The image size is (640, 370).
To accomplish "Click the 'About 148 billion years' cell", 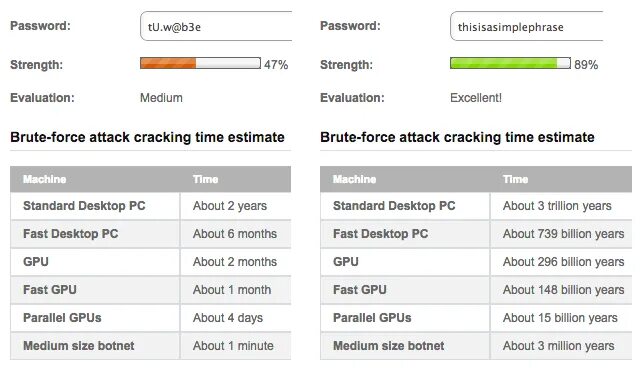I will coord(561,290).
